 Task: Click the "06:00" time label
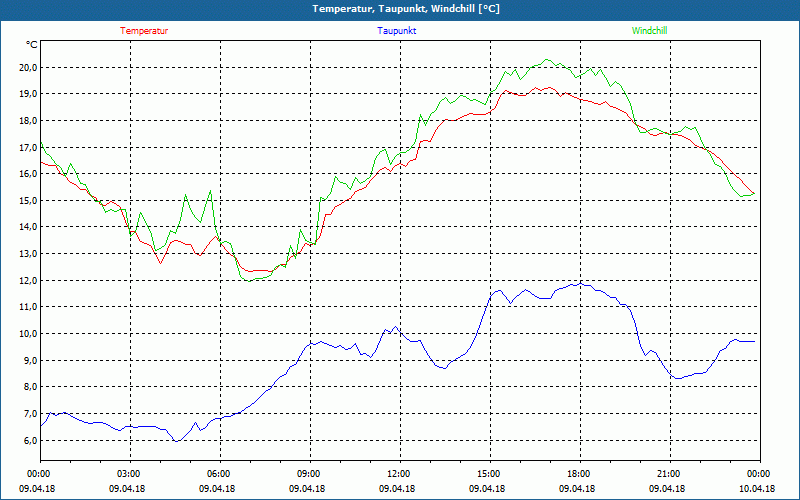217,474
